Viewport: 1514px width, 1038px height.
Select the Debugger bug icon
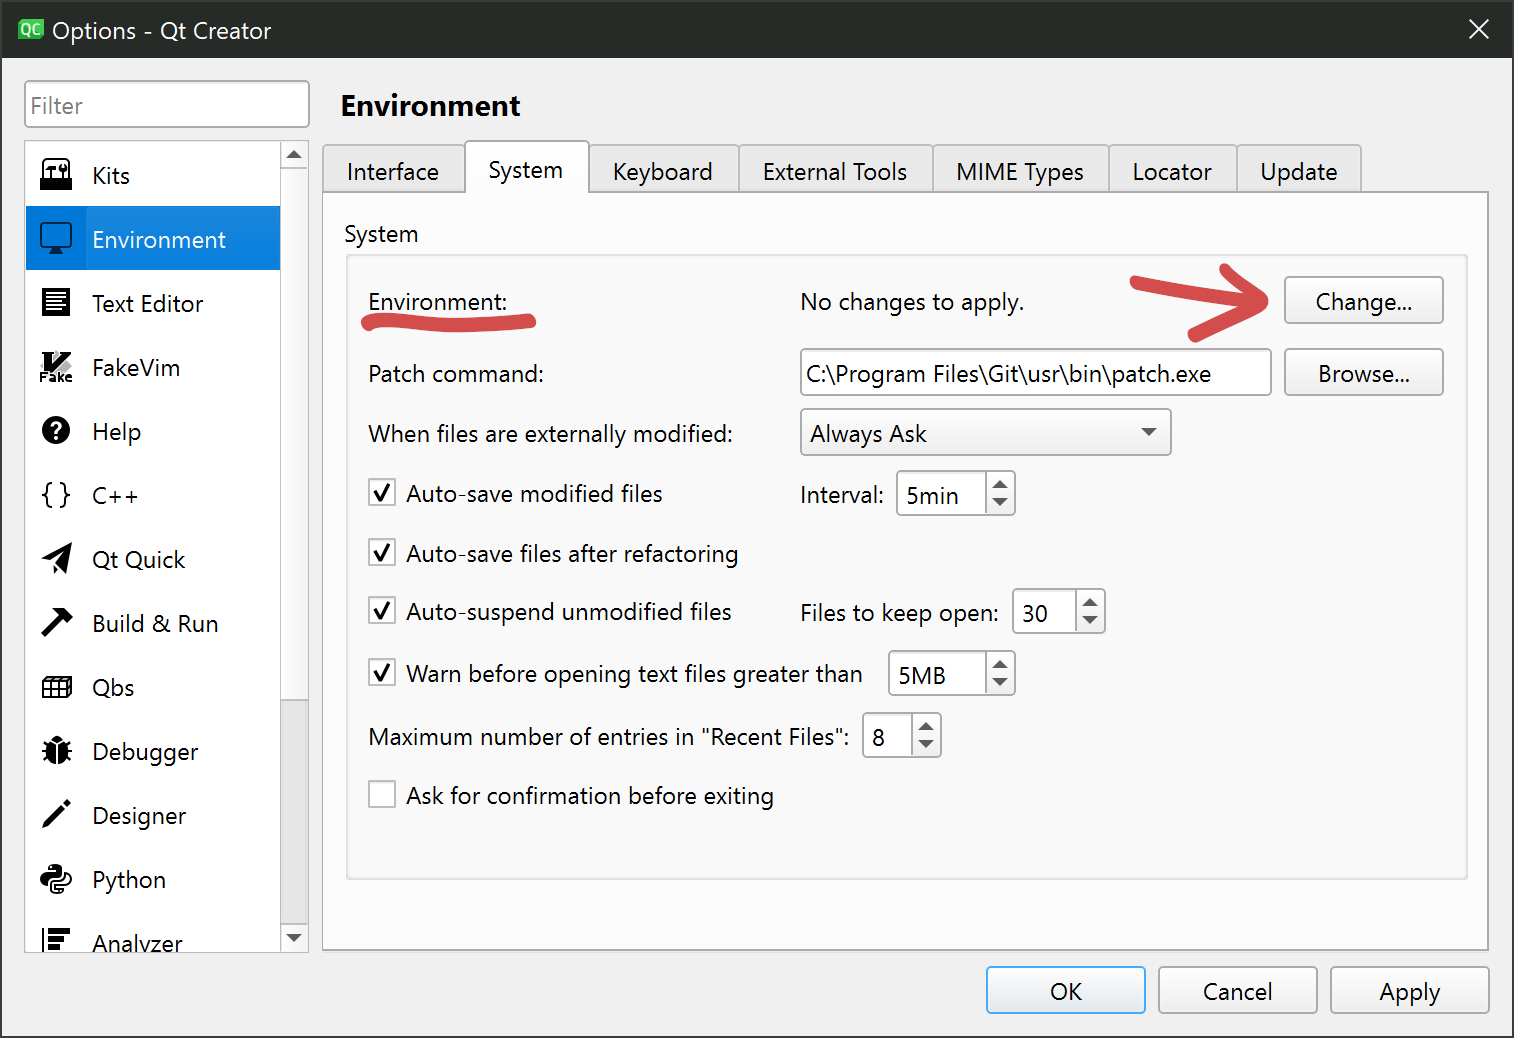click(x=56, y=751)
